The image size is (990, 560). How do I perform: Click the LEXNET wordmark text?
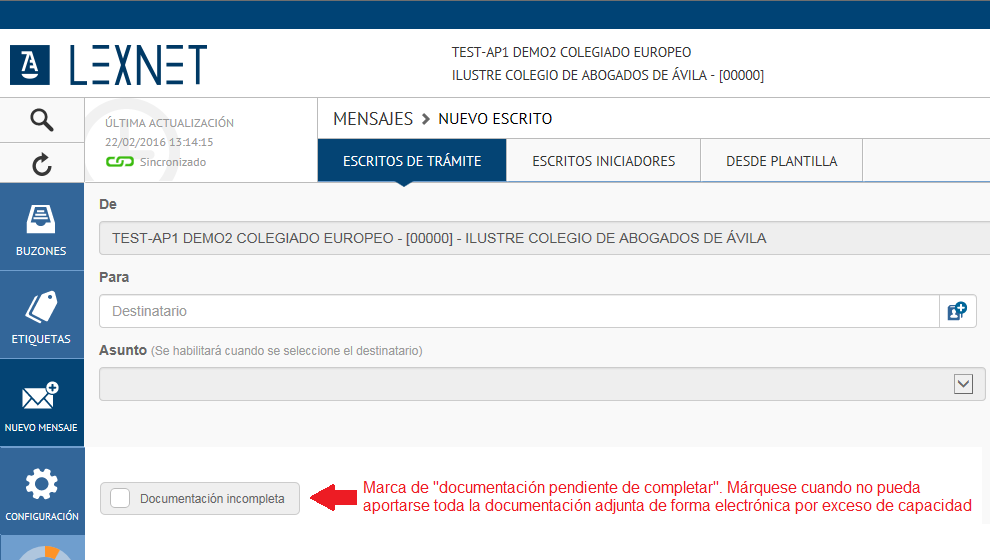pos(138,65)
